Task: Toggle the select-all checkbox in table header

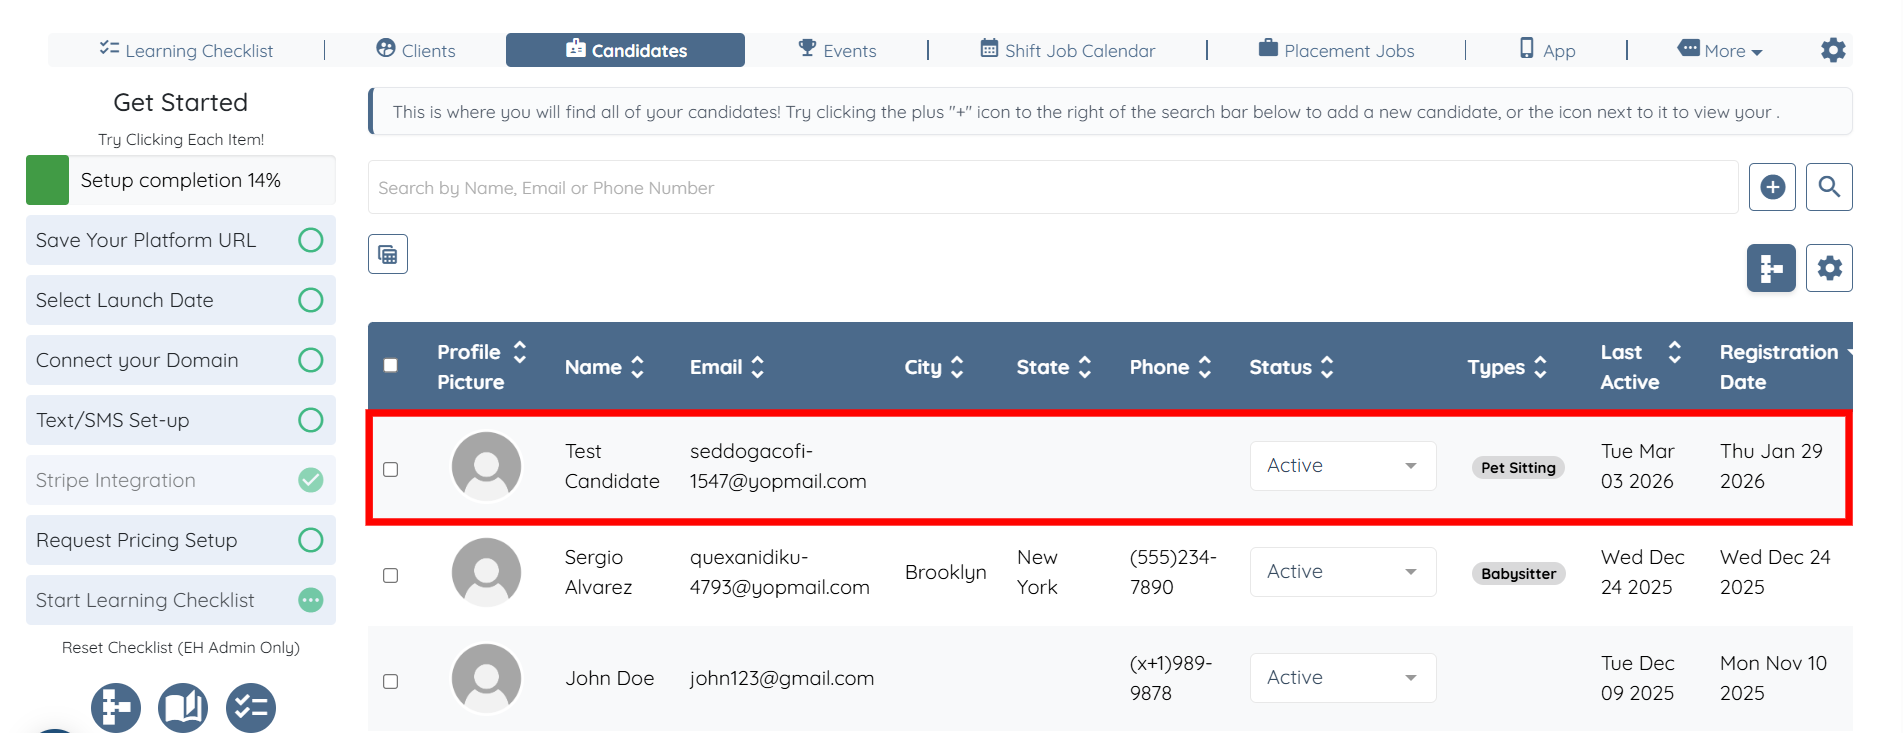Action: click(391, 366)
